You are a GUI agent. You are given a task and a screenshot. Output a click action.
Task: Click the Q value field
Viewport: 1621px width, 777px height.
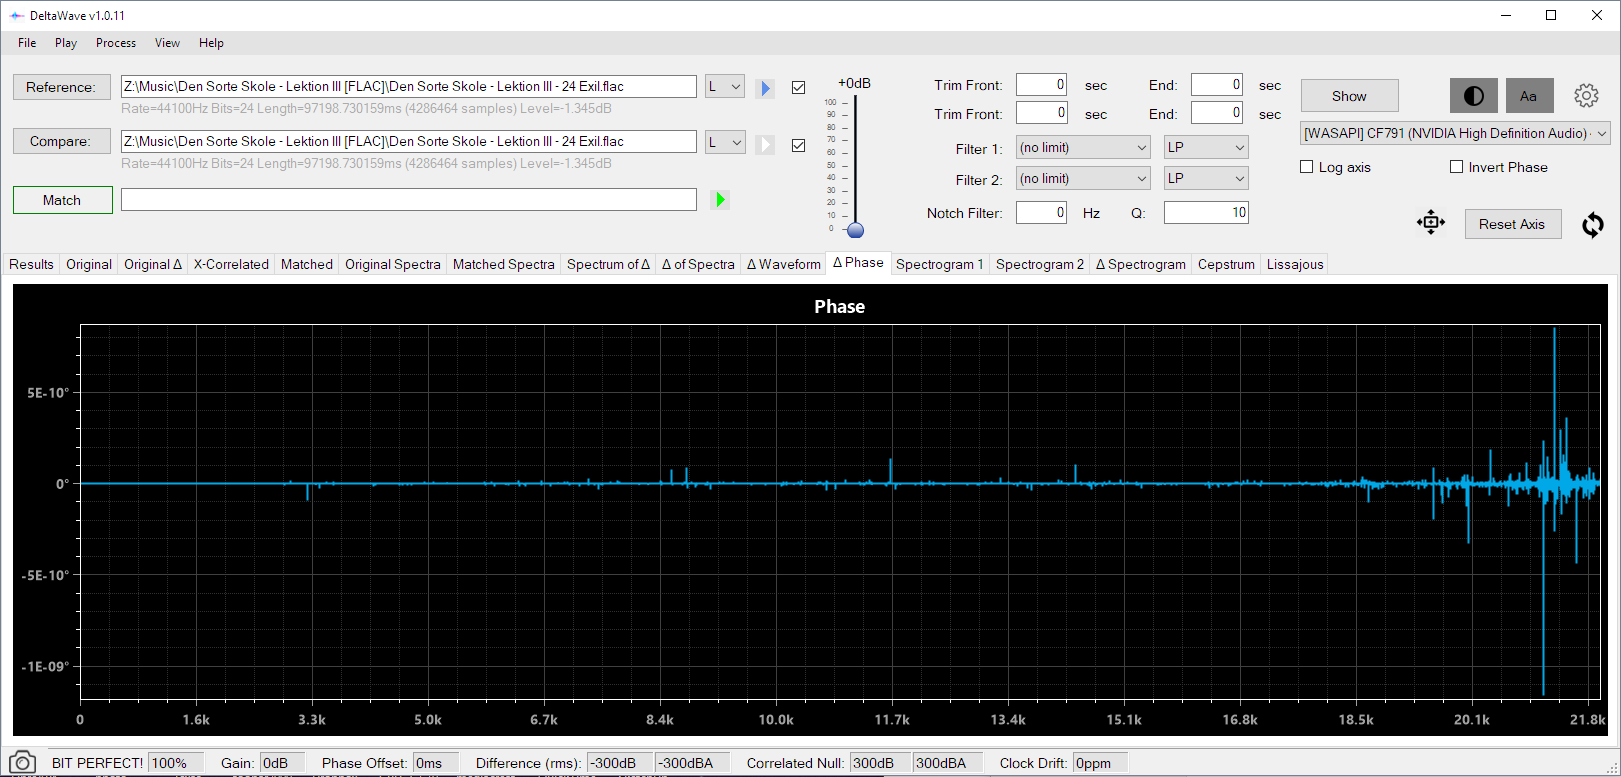point(1206,212)
